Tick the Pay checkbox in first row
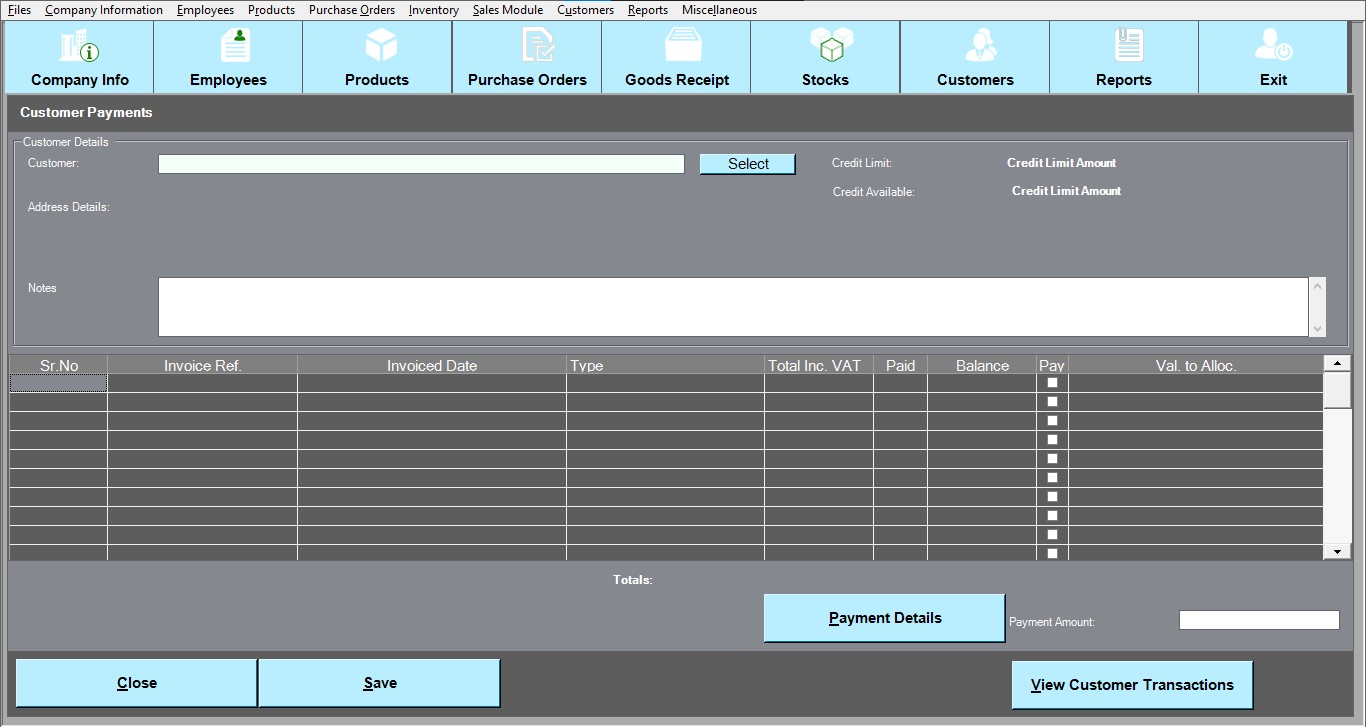1366x727 pixels. click(1052, 383)
